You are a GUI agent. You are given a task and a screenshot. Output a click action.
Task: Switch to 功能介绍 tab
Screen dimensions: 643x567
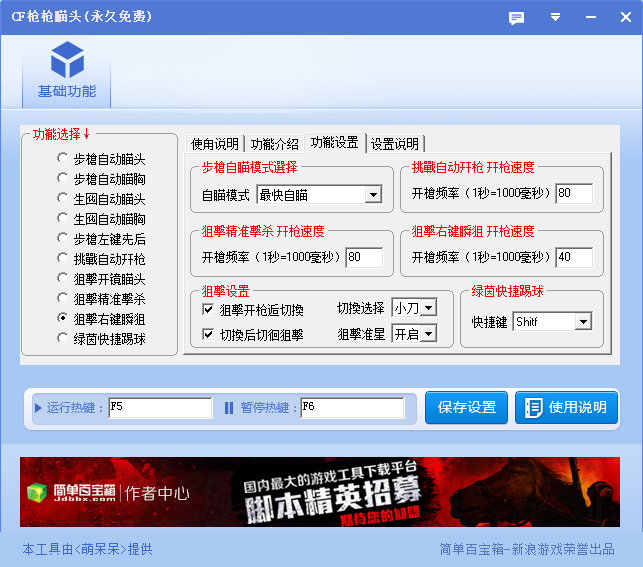274,144
